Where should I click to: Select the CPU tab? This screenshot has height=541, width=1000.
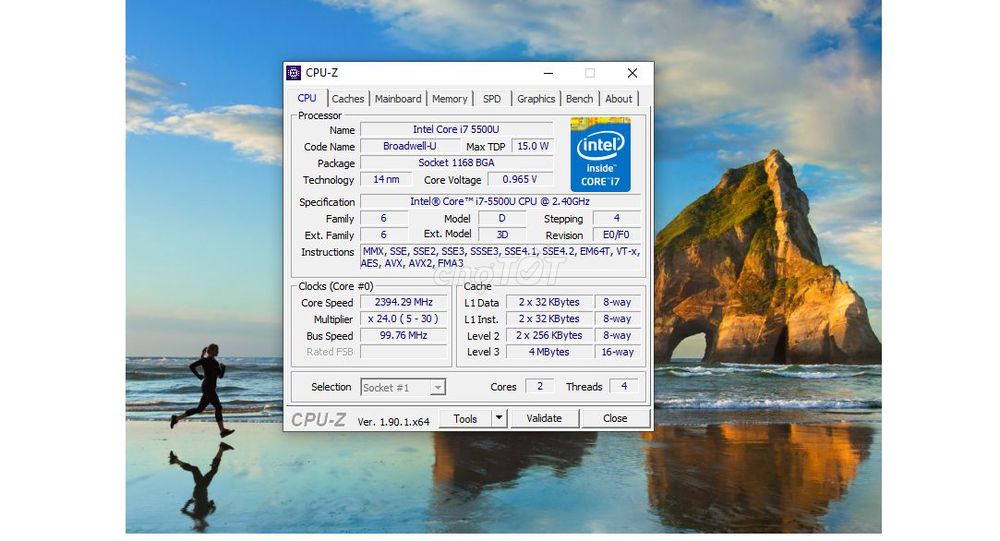307,98
